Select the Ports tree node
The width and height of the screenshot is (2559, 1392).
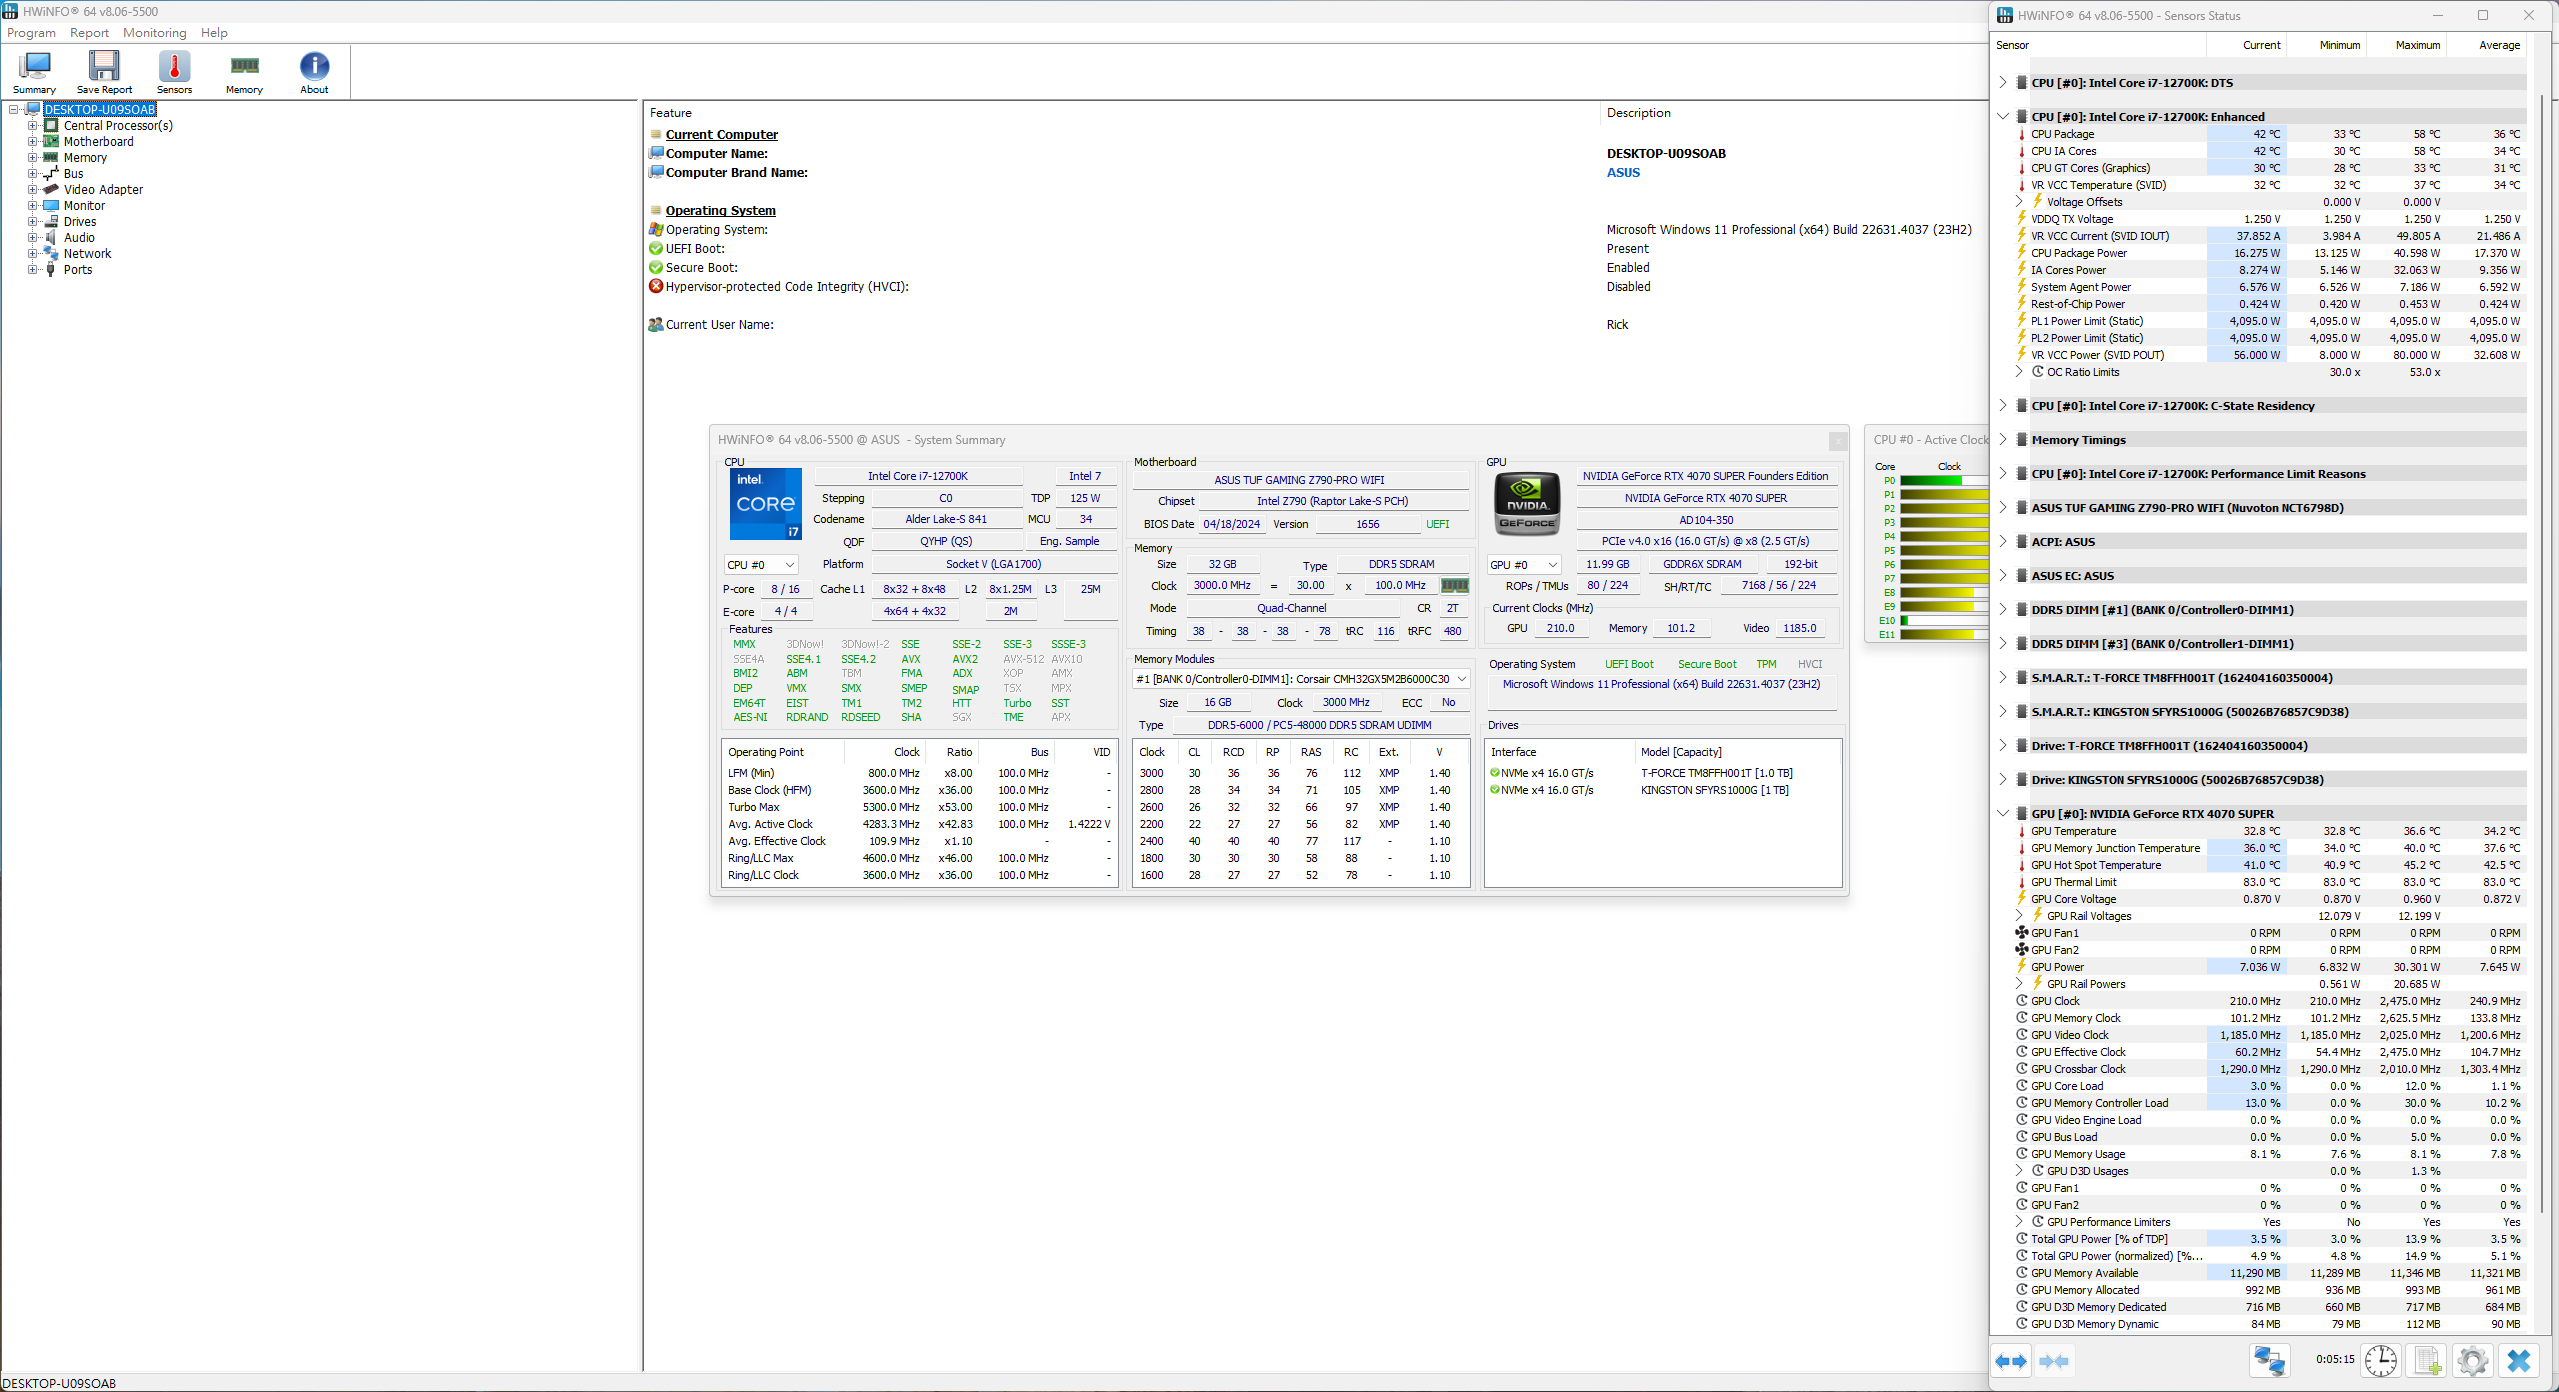pyautogui.click(x=78, y=270)
